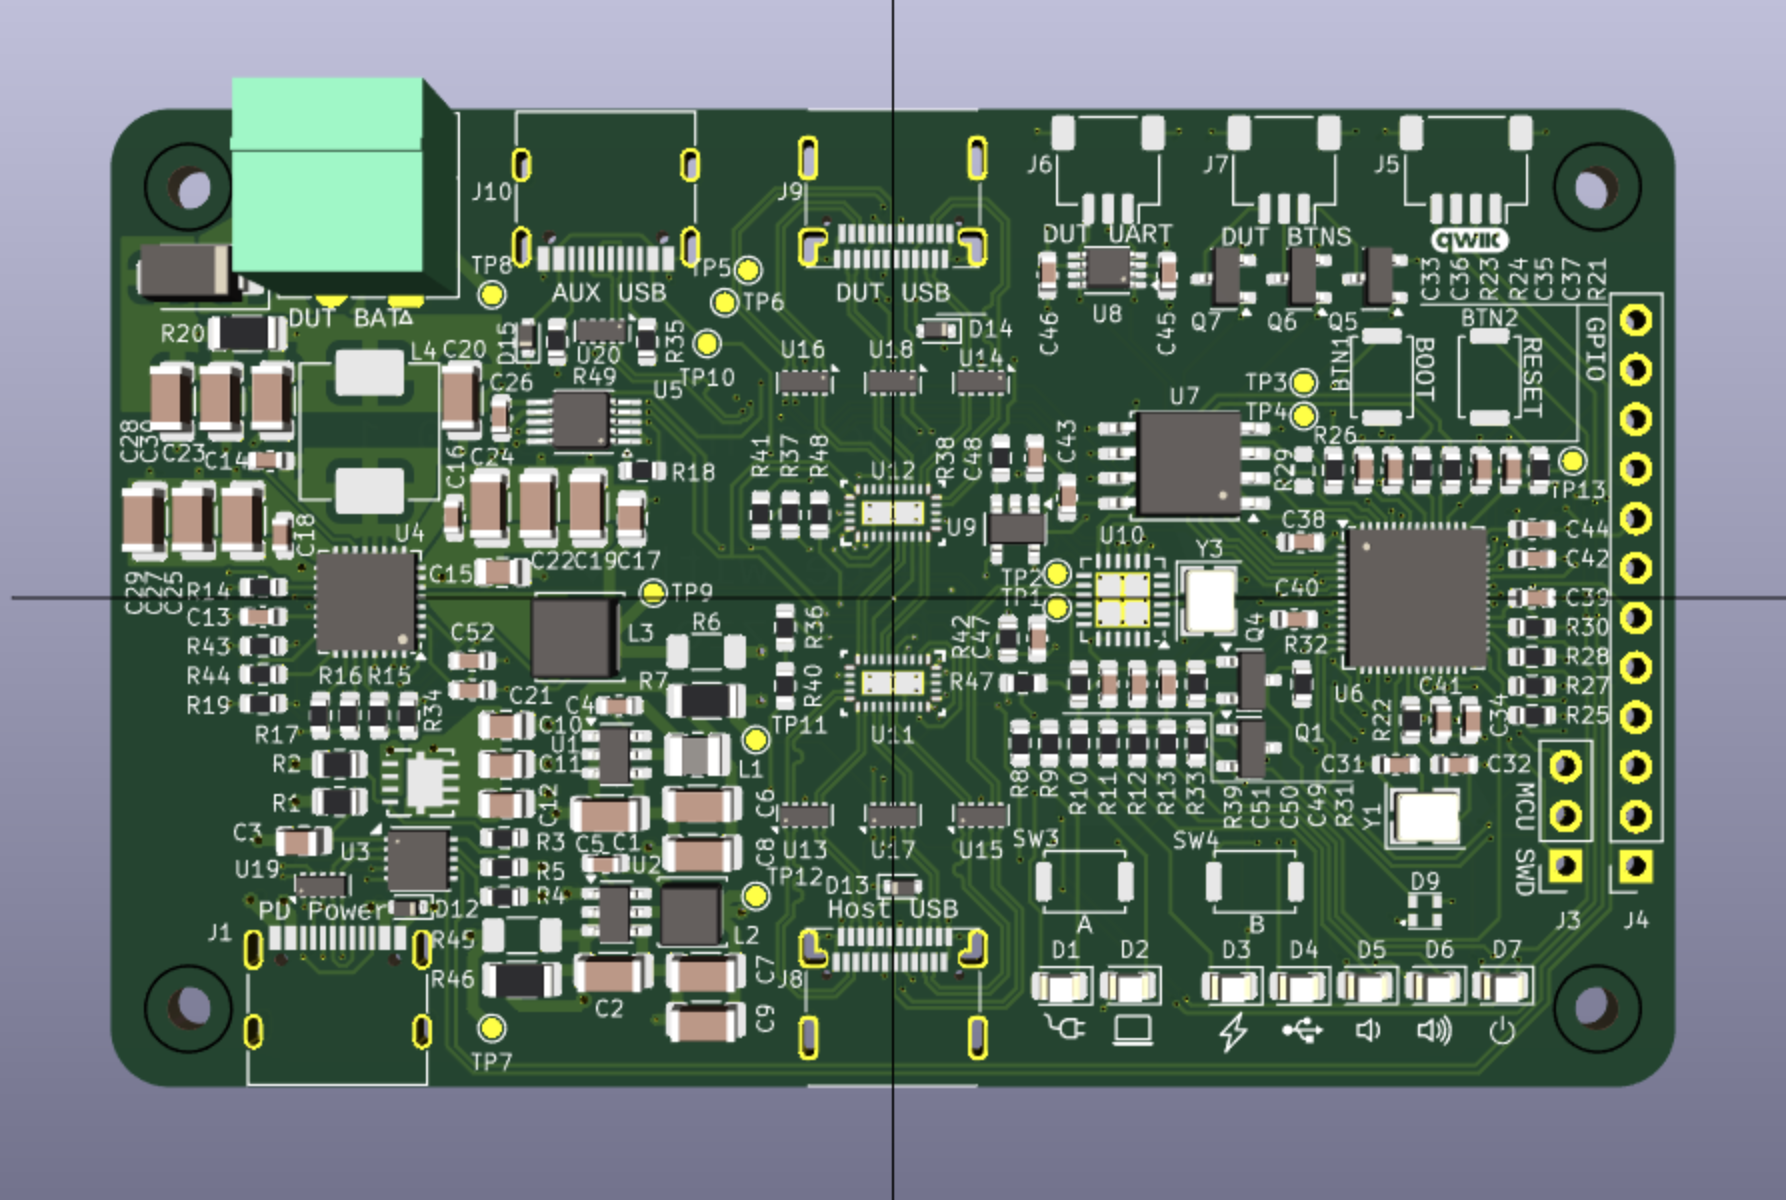Select the Y1 crystal near C31
Image resolution: width=1786 pixels, height=1200 pixels.
point(1427,817)
